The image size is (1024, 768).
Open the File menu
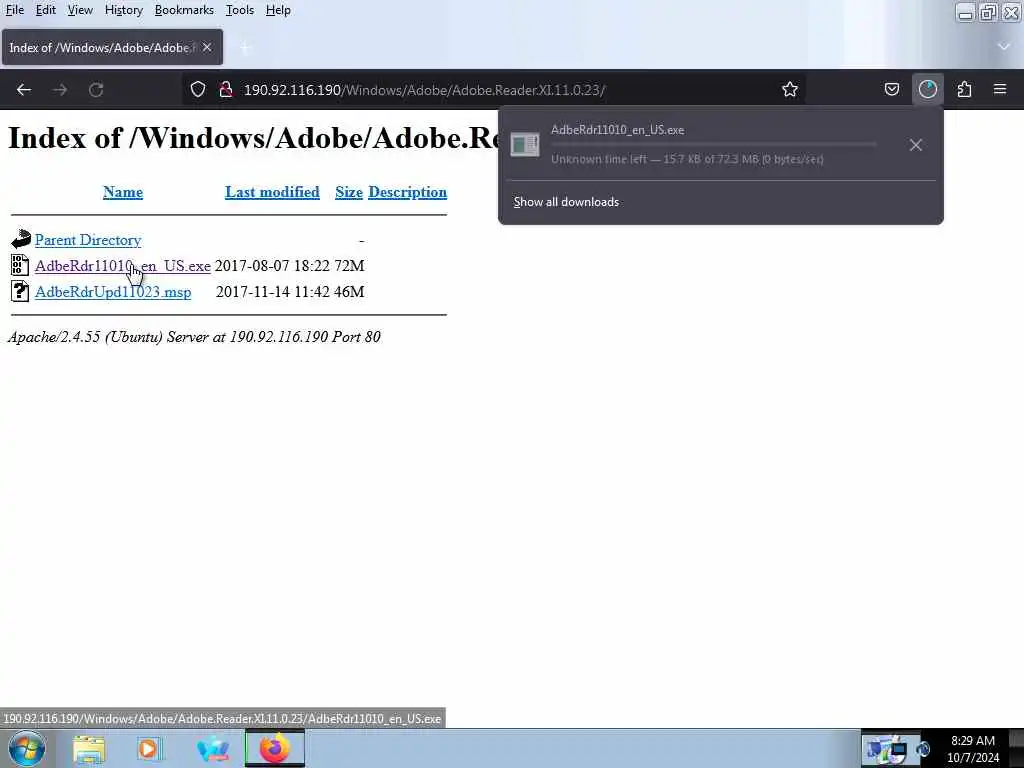(x=14, y=10)
